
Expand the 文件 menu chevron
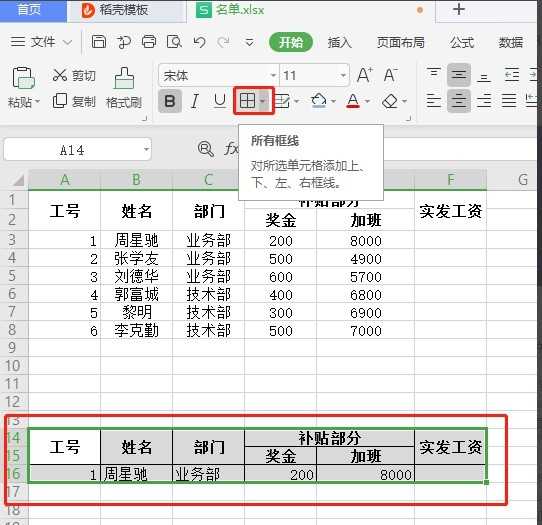[67, 43]
